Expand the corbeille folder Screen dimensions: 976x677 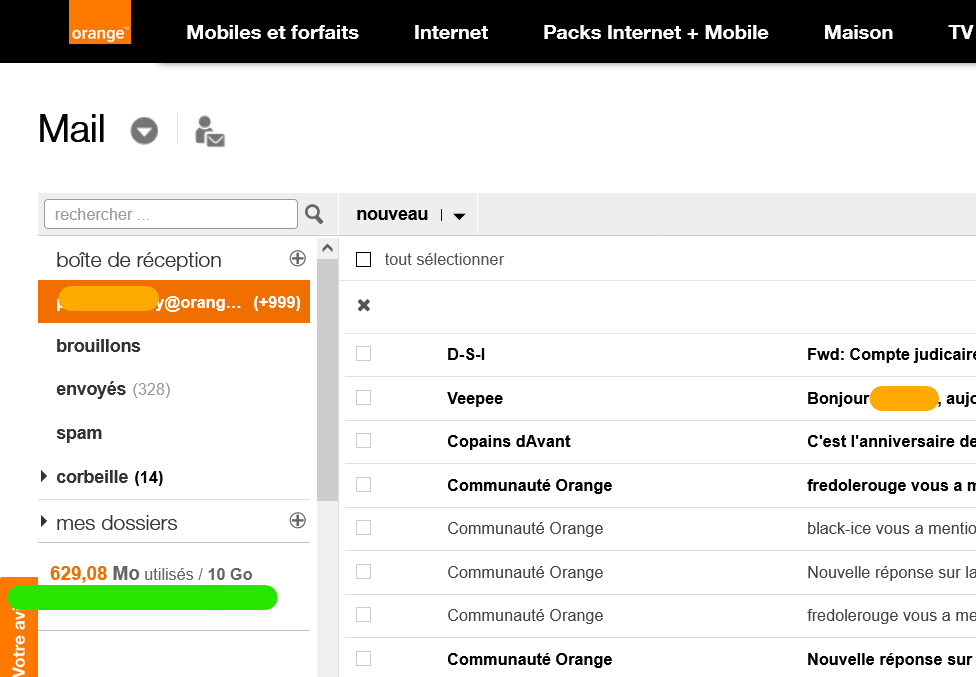coord(44,477)
